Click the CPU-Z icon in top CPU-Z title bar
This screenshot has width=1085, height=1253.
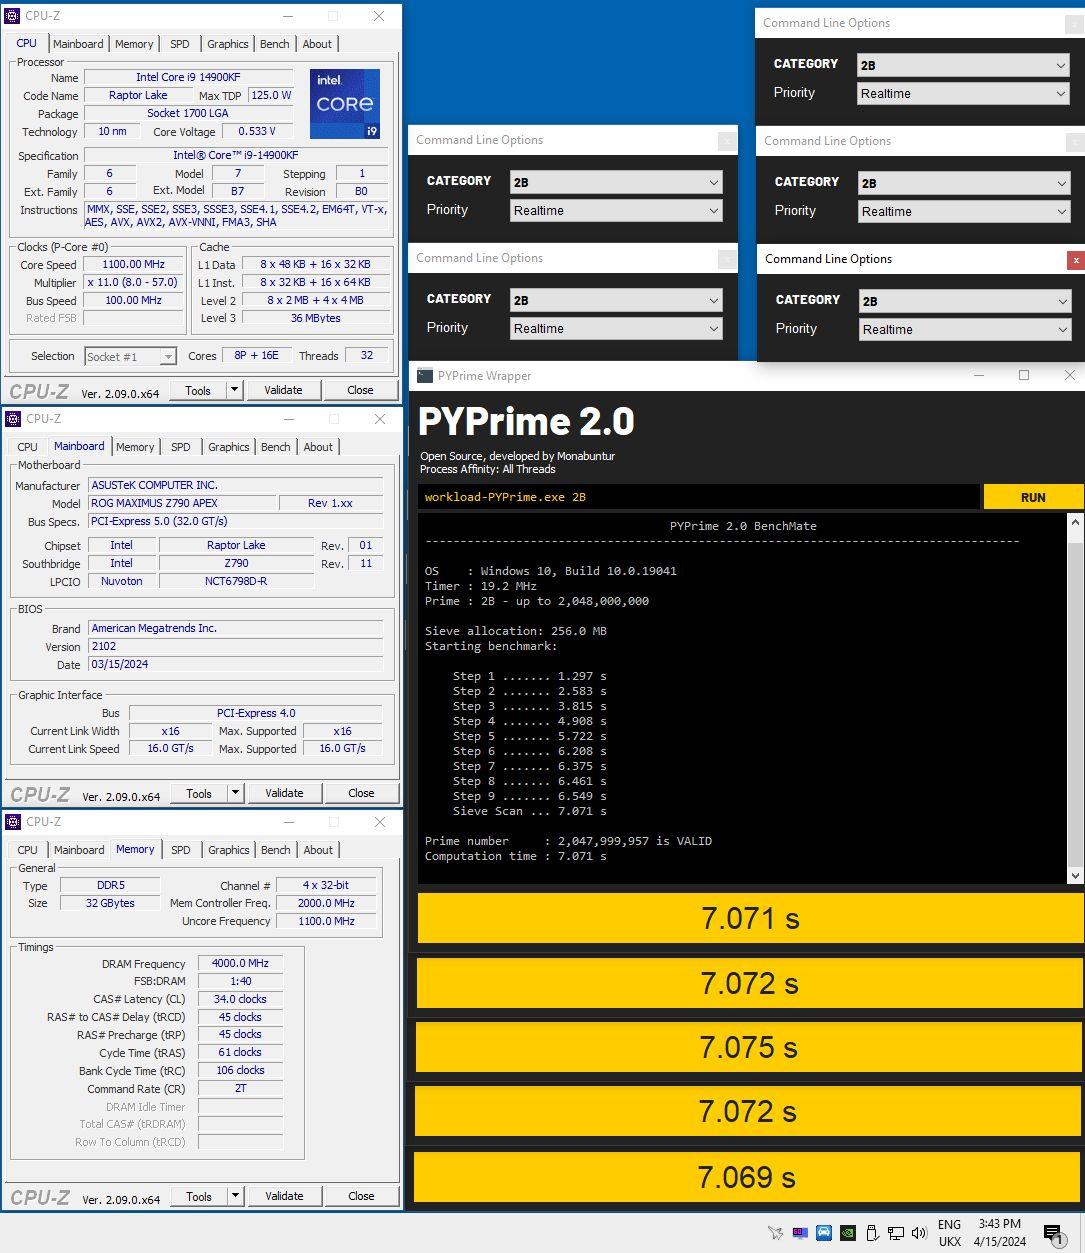point(13,16)
